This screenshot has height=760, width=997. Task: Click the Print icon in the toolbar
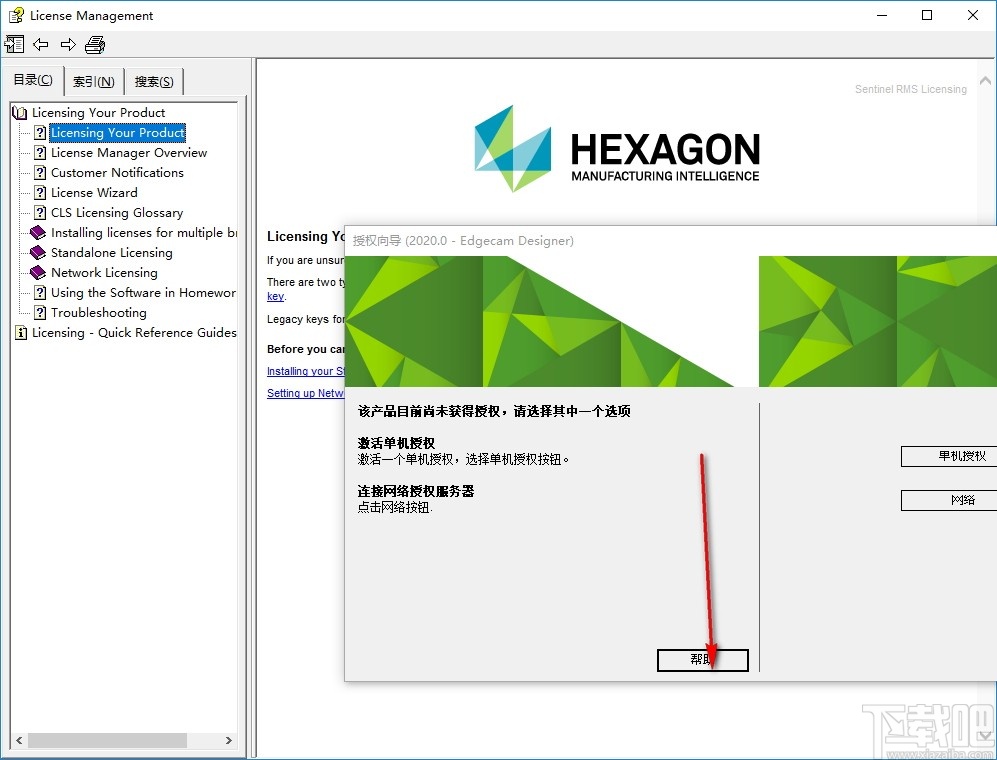[x=94, y=44]
